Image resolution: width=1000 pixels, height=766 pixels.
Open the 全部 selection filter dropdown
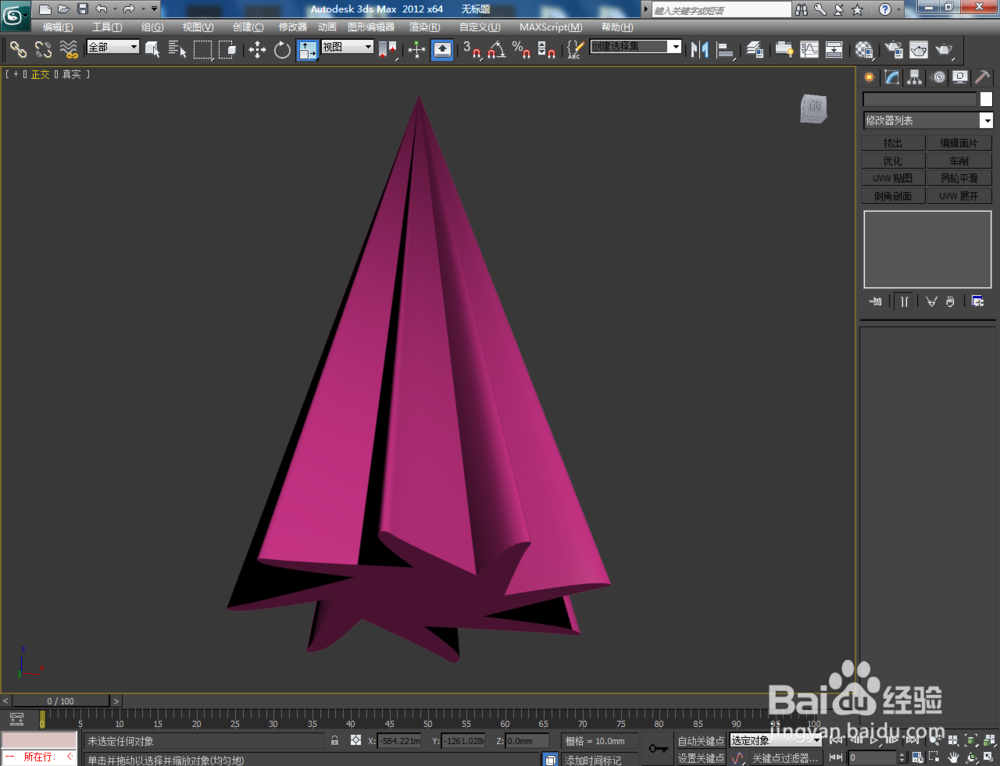[x=113, y=47]
